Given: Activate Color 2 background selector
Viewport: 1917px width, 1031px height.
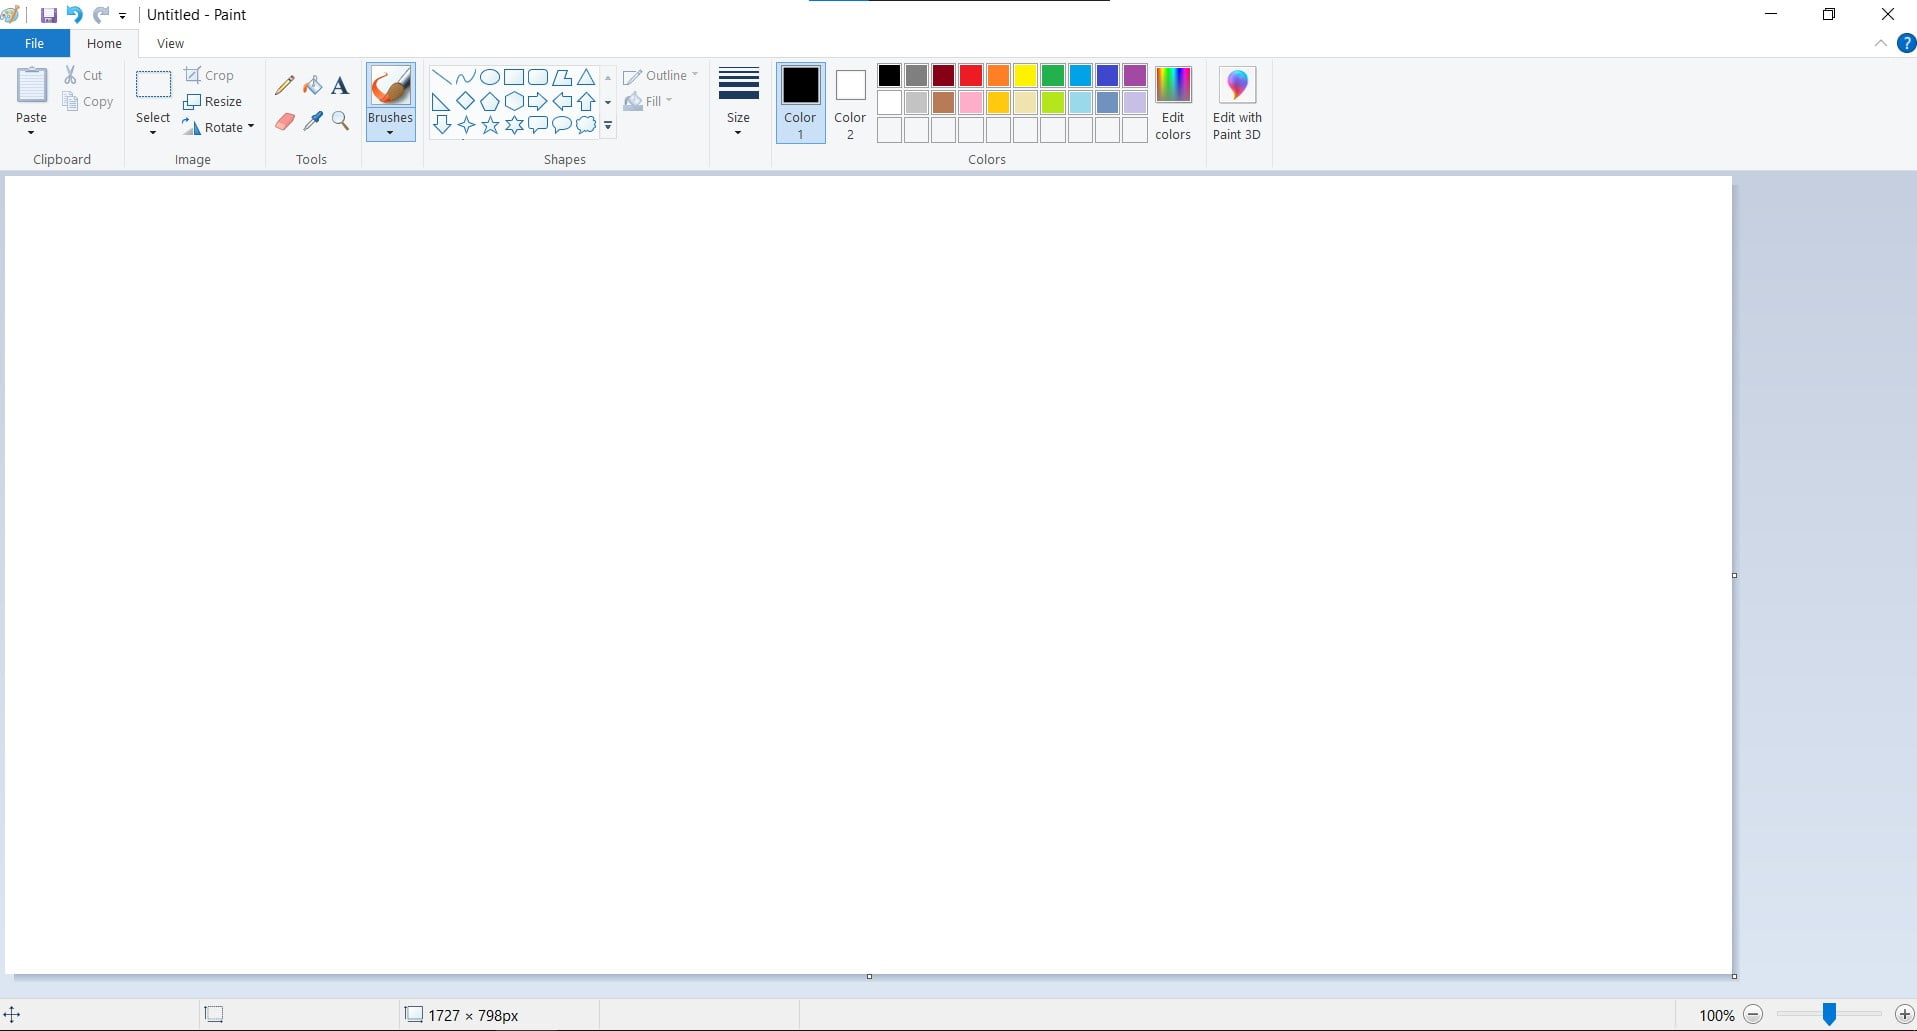Looking at the screenshot, I should click(850, 103).
